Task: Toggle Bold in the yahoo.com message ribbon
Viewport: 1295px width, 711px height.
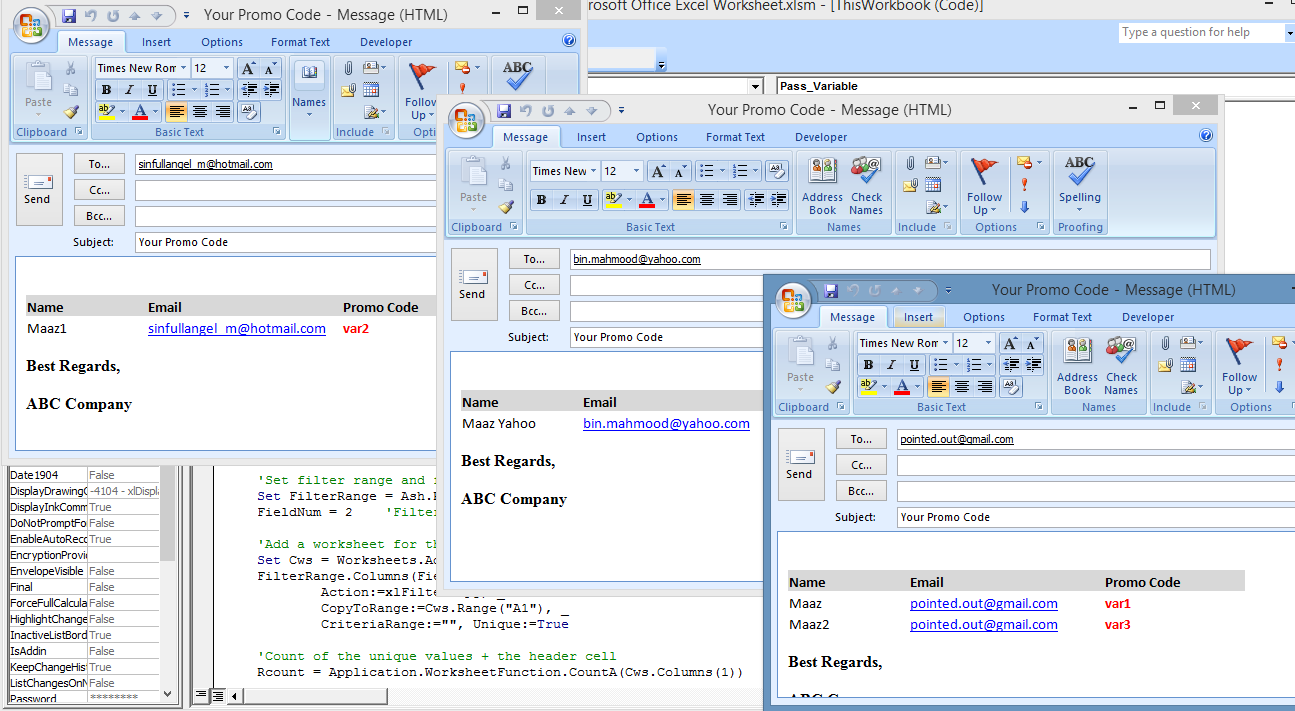Action: pos(541,200)
